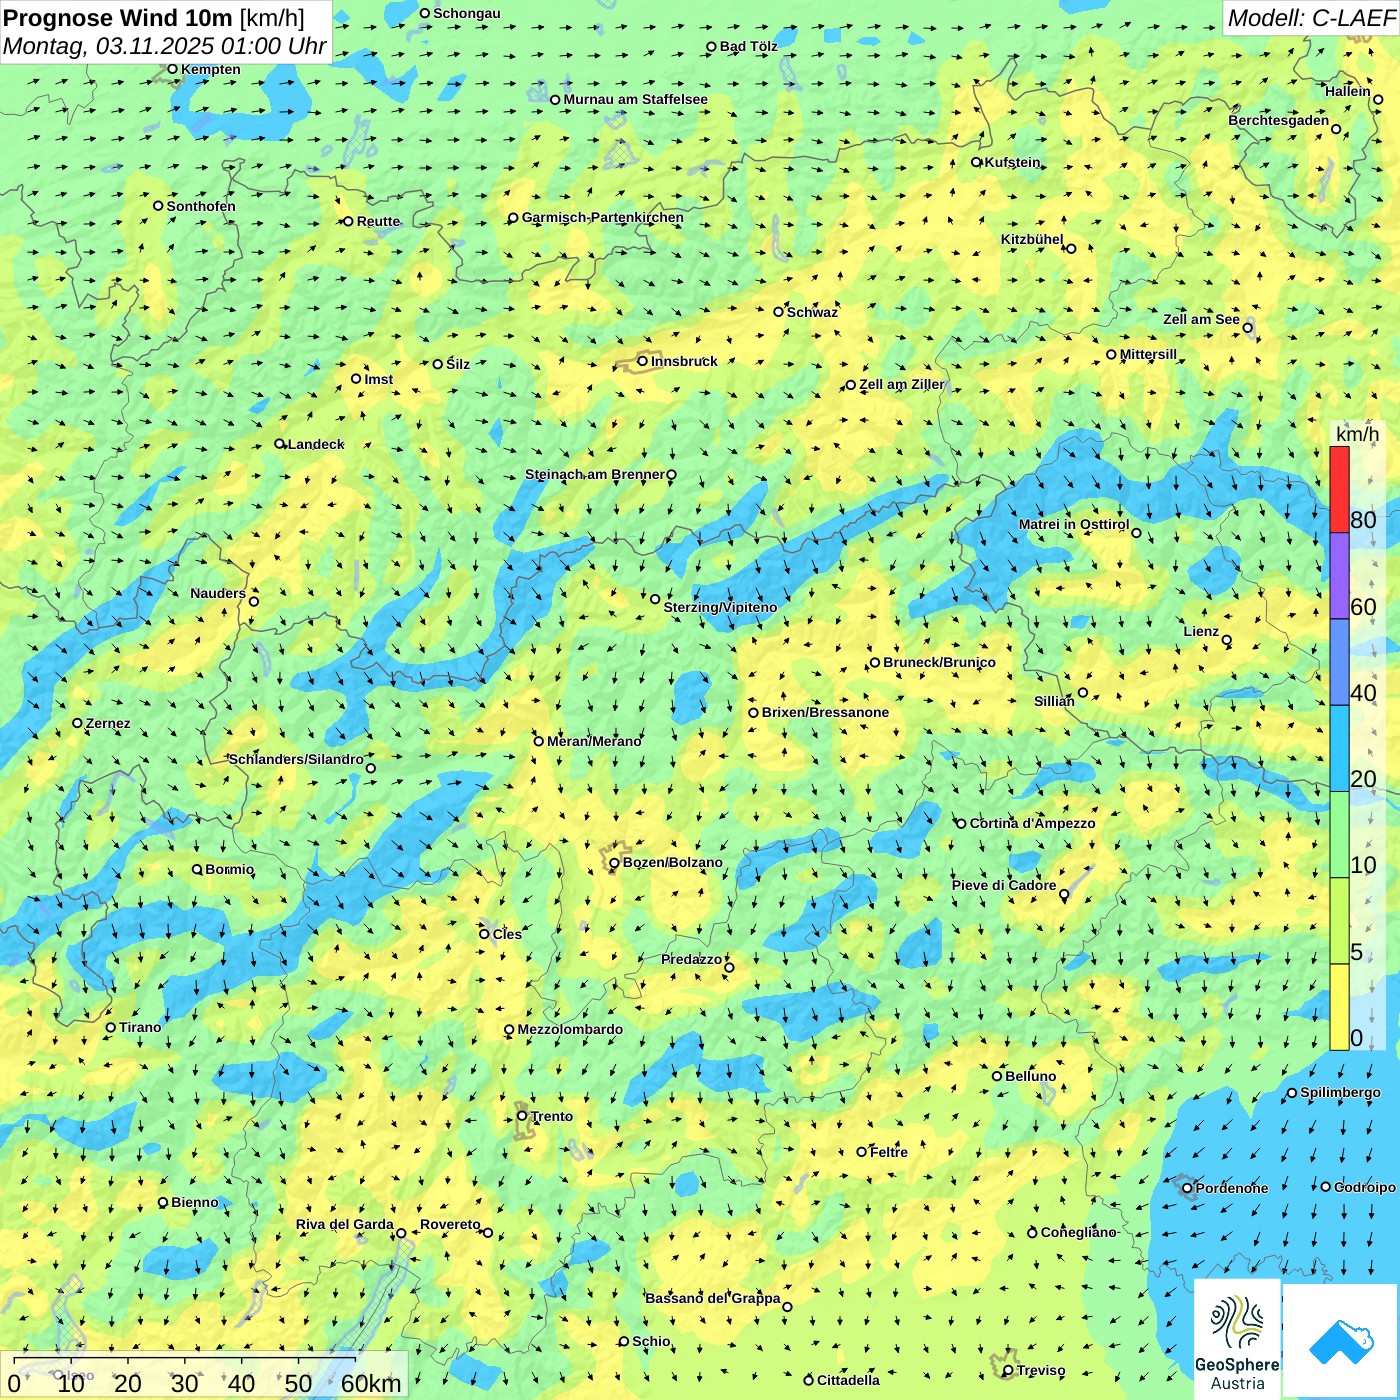This screenshot has width=1400, height=1400.
Task: Click the blue logo icon beside GeoSphere Austria
Action: 1340,1341
